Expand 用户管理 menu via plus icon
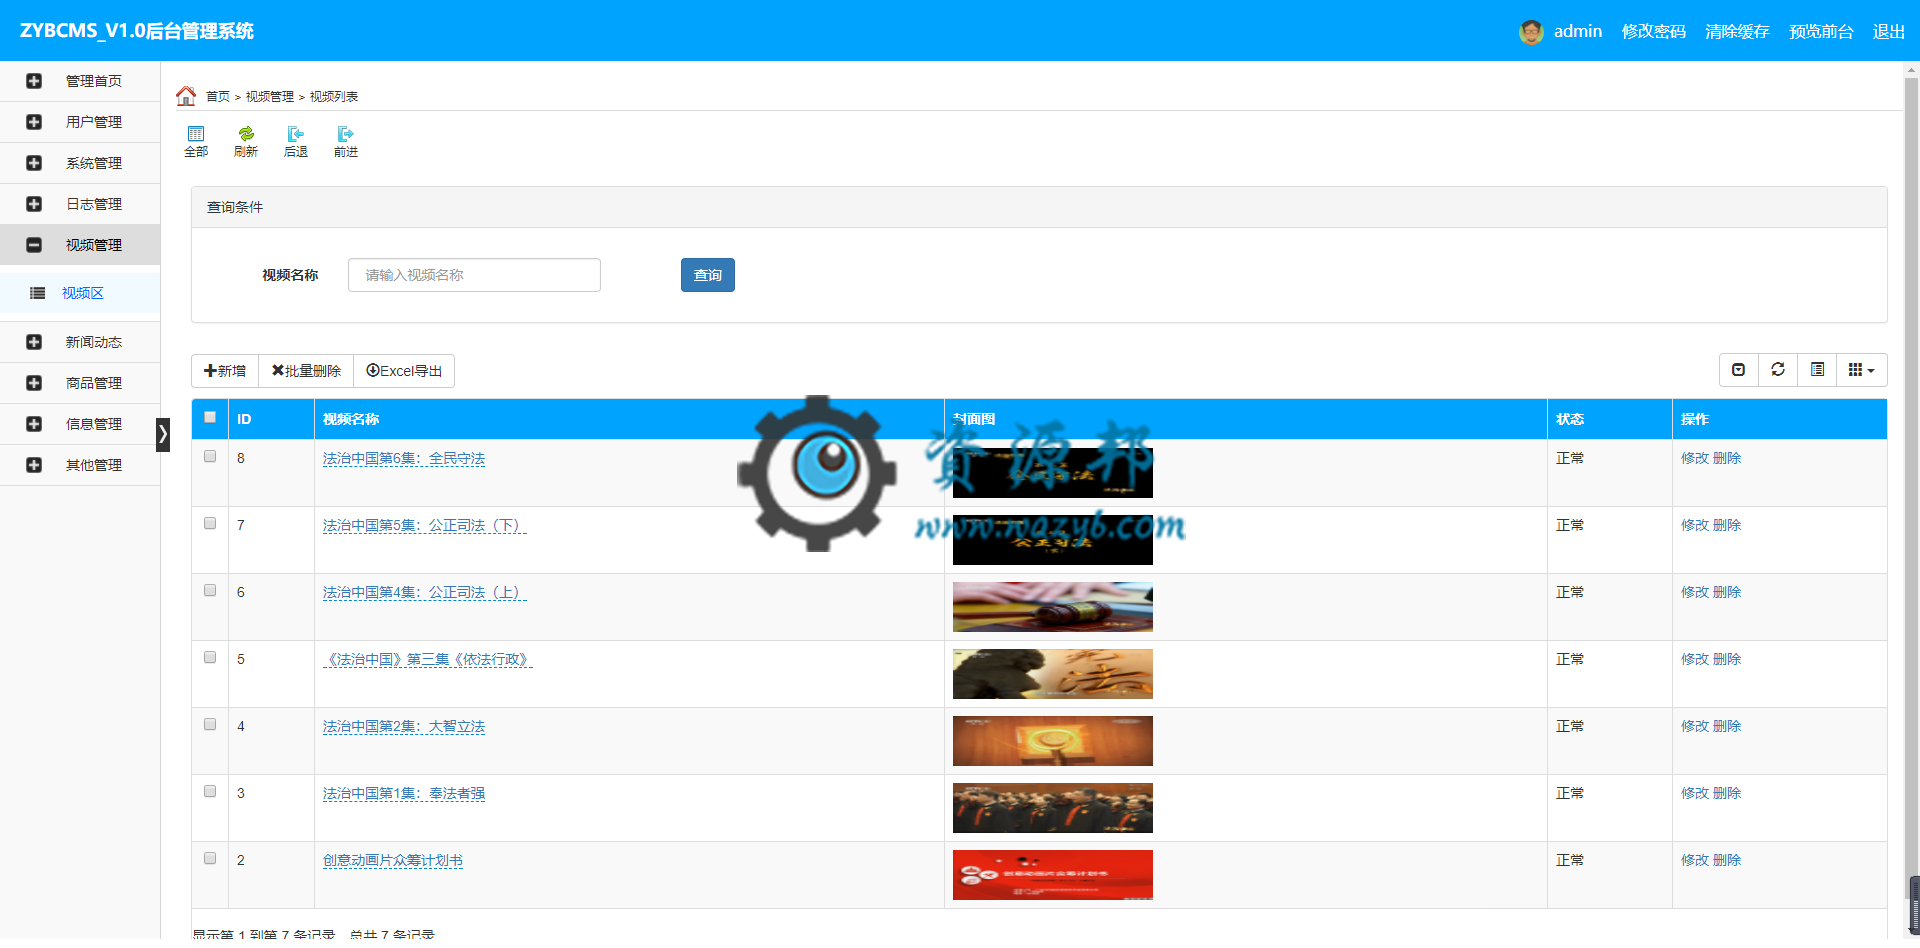Viewport: 1920px width, 948px height. (x=34, y=122)
